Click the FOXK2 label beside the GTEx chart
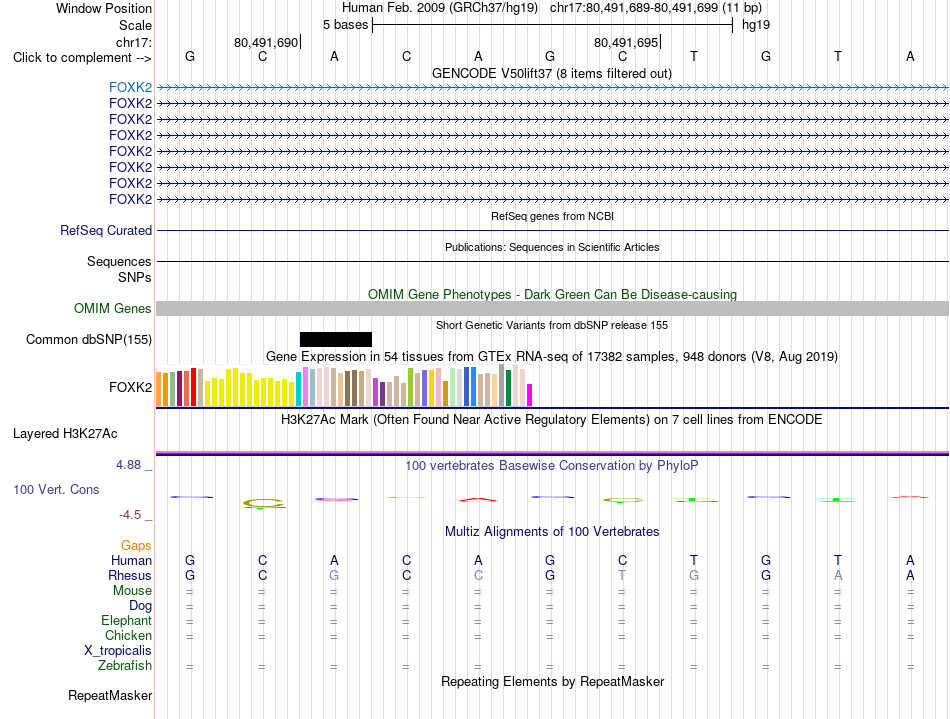Screen dimensions: 950x719 click(x=130, y=387)
